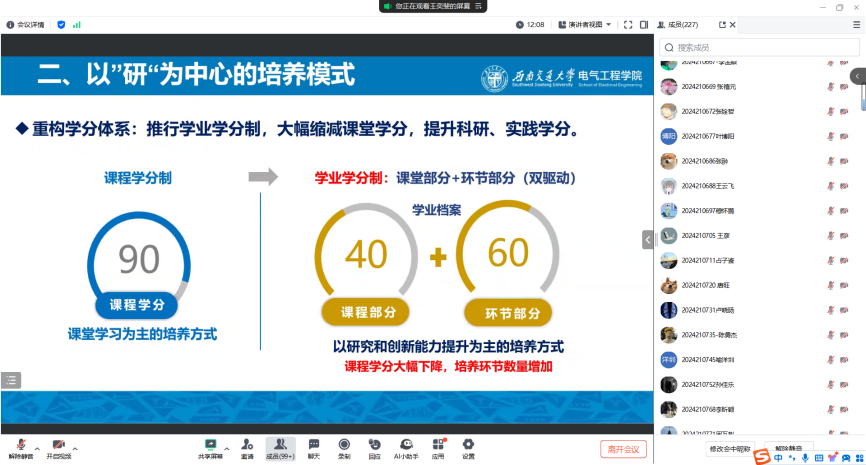The width and height of the screenshot is (866, 465).
Task: Toggle meeting recording with 录制
Action: (x=343, y=446)
